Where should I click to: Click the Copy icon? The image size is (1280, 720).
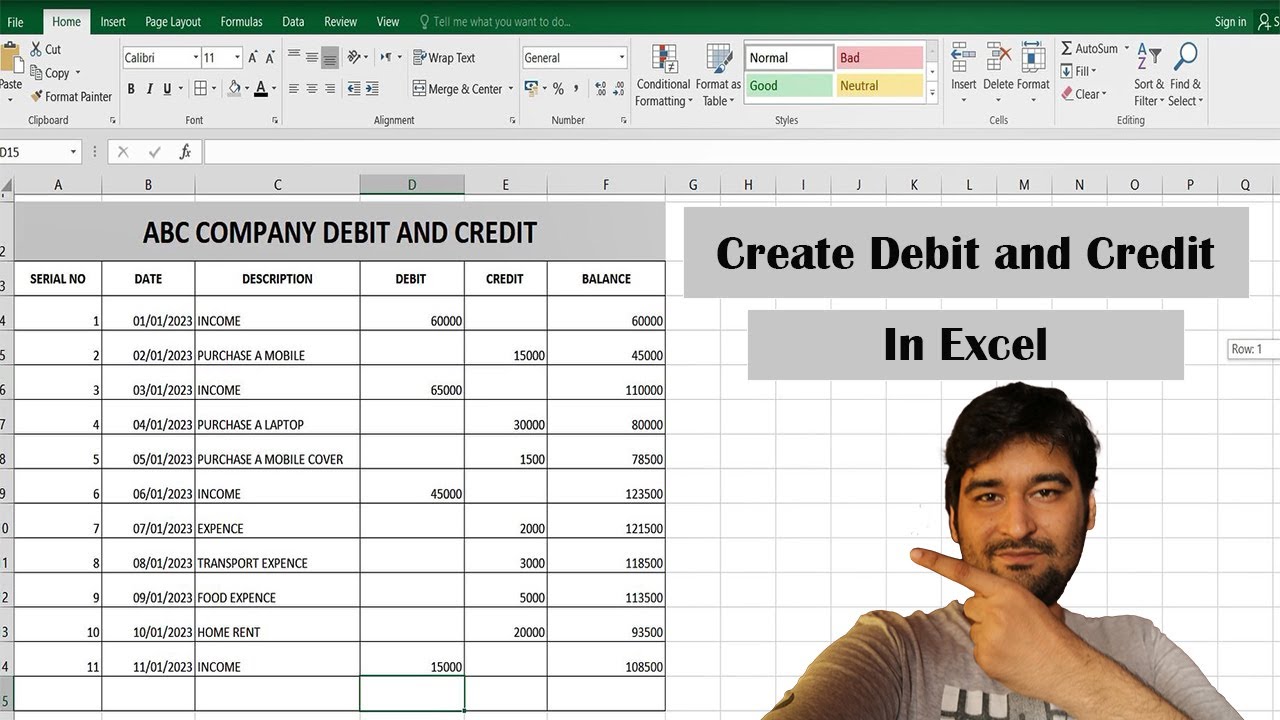pos(37,73)
